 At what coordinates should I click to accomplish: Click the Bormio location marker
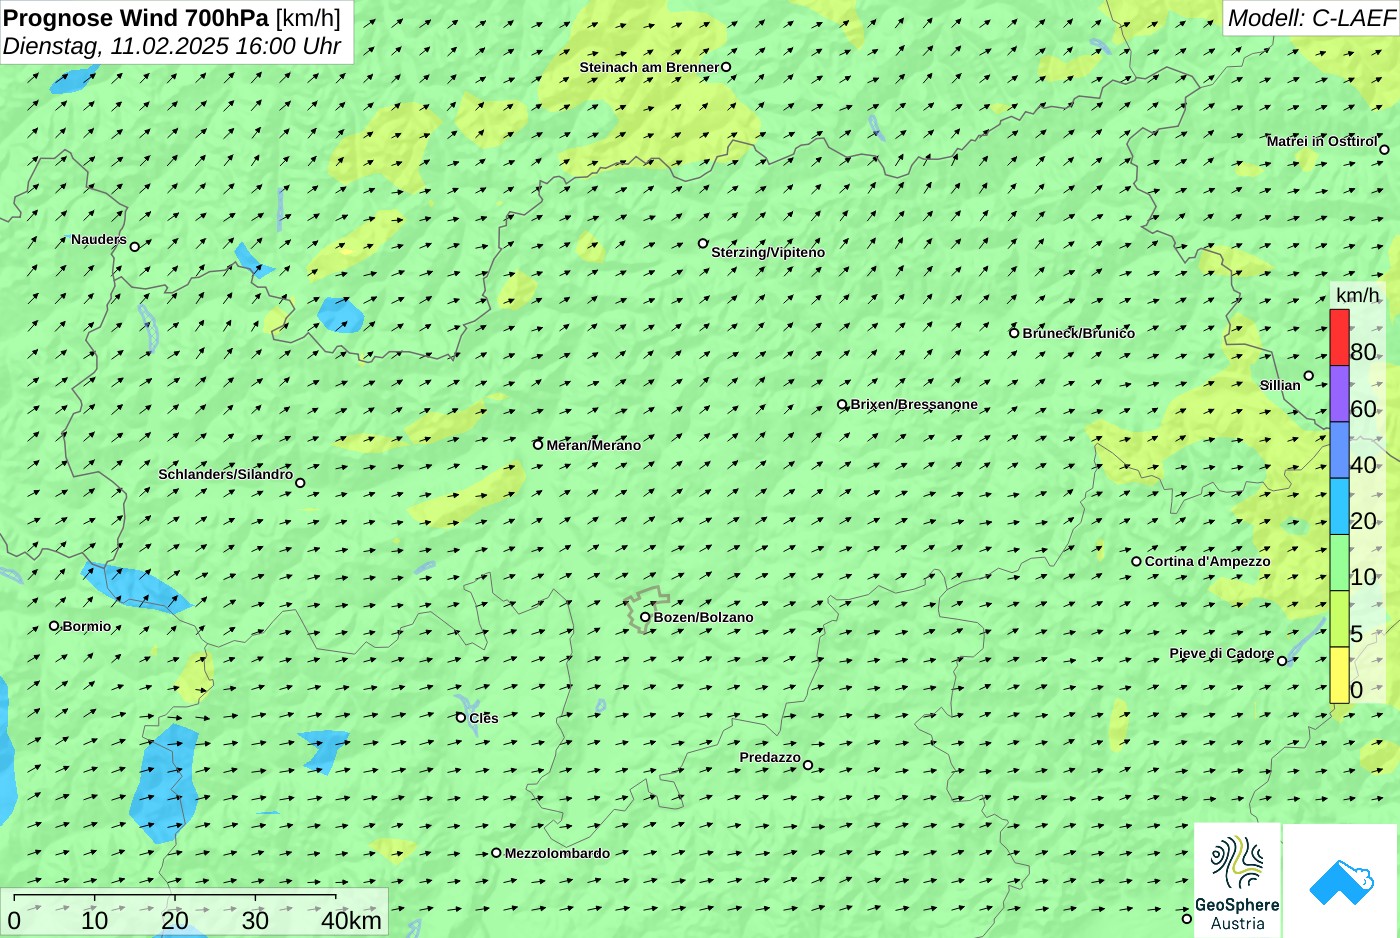(54, 626)
